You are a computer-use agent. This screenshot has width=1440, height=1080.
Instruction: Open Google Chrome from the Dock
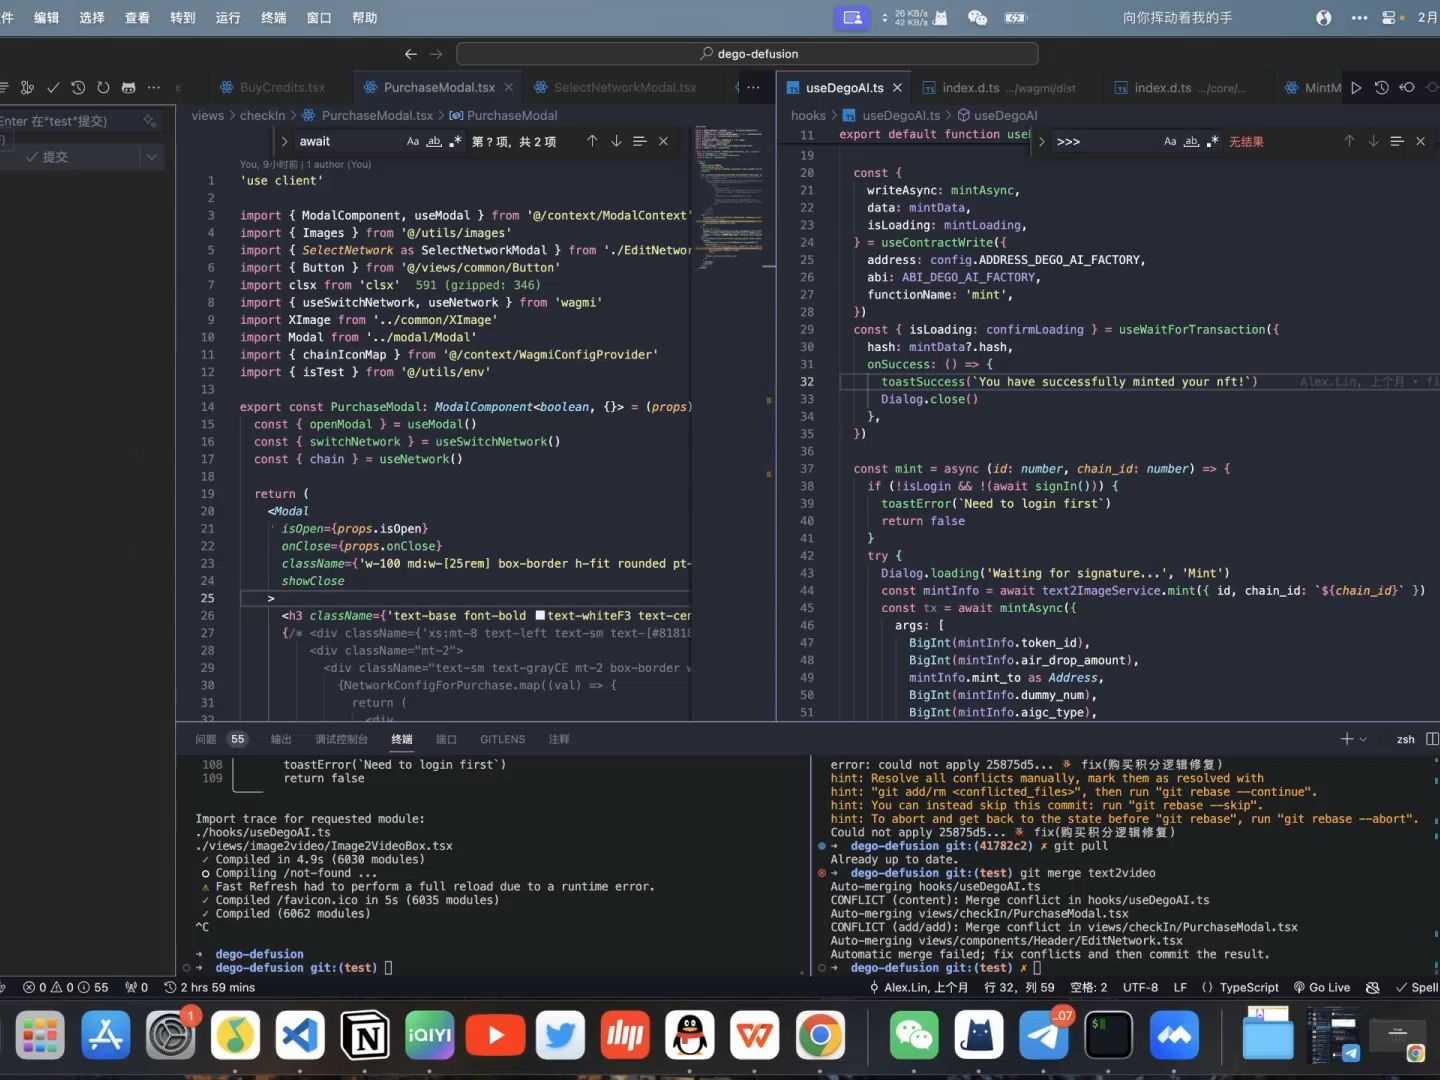[x=820, y=1035]
